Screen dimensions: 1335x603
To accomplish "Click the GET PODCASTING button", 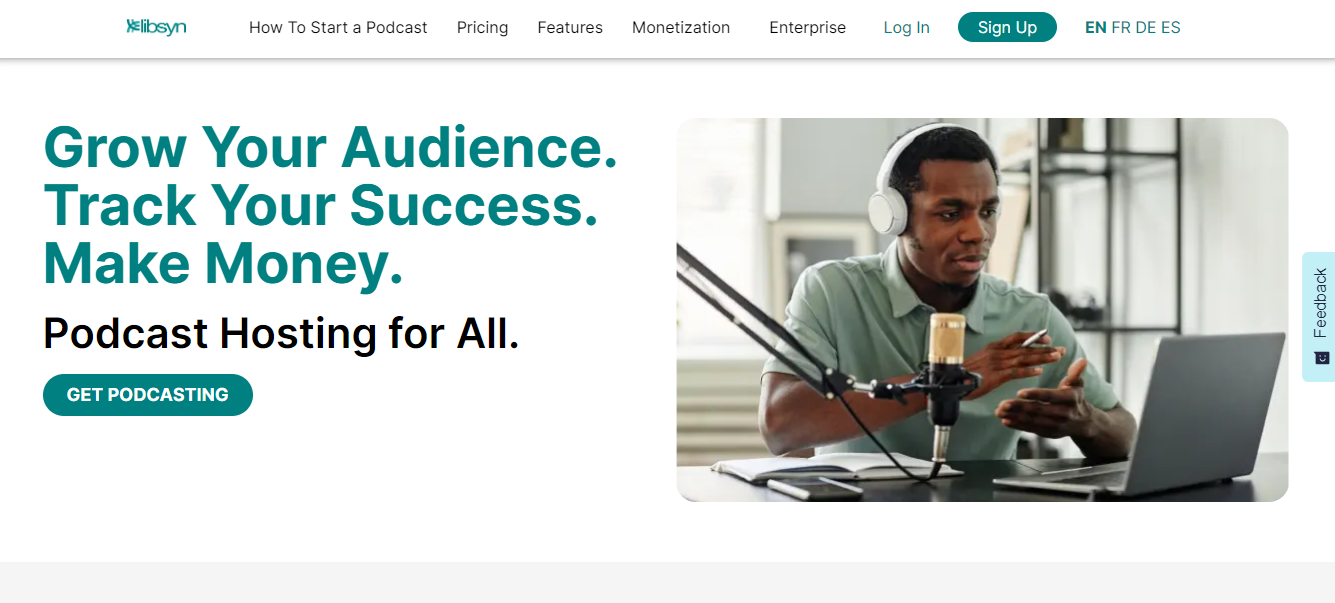I will click(x=147, y=394).
